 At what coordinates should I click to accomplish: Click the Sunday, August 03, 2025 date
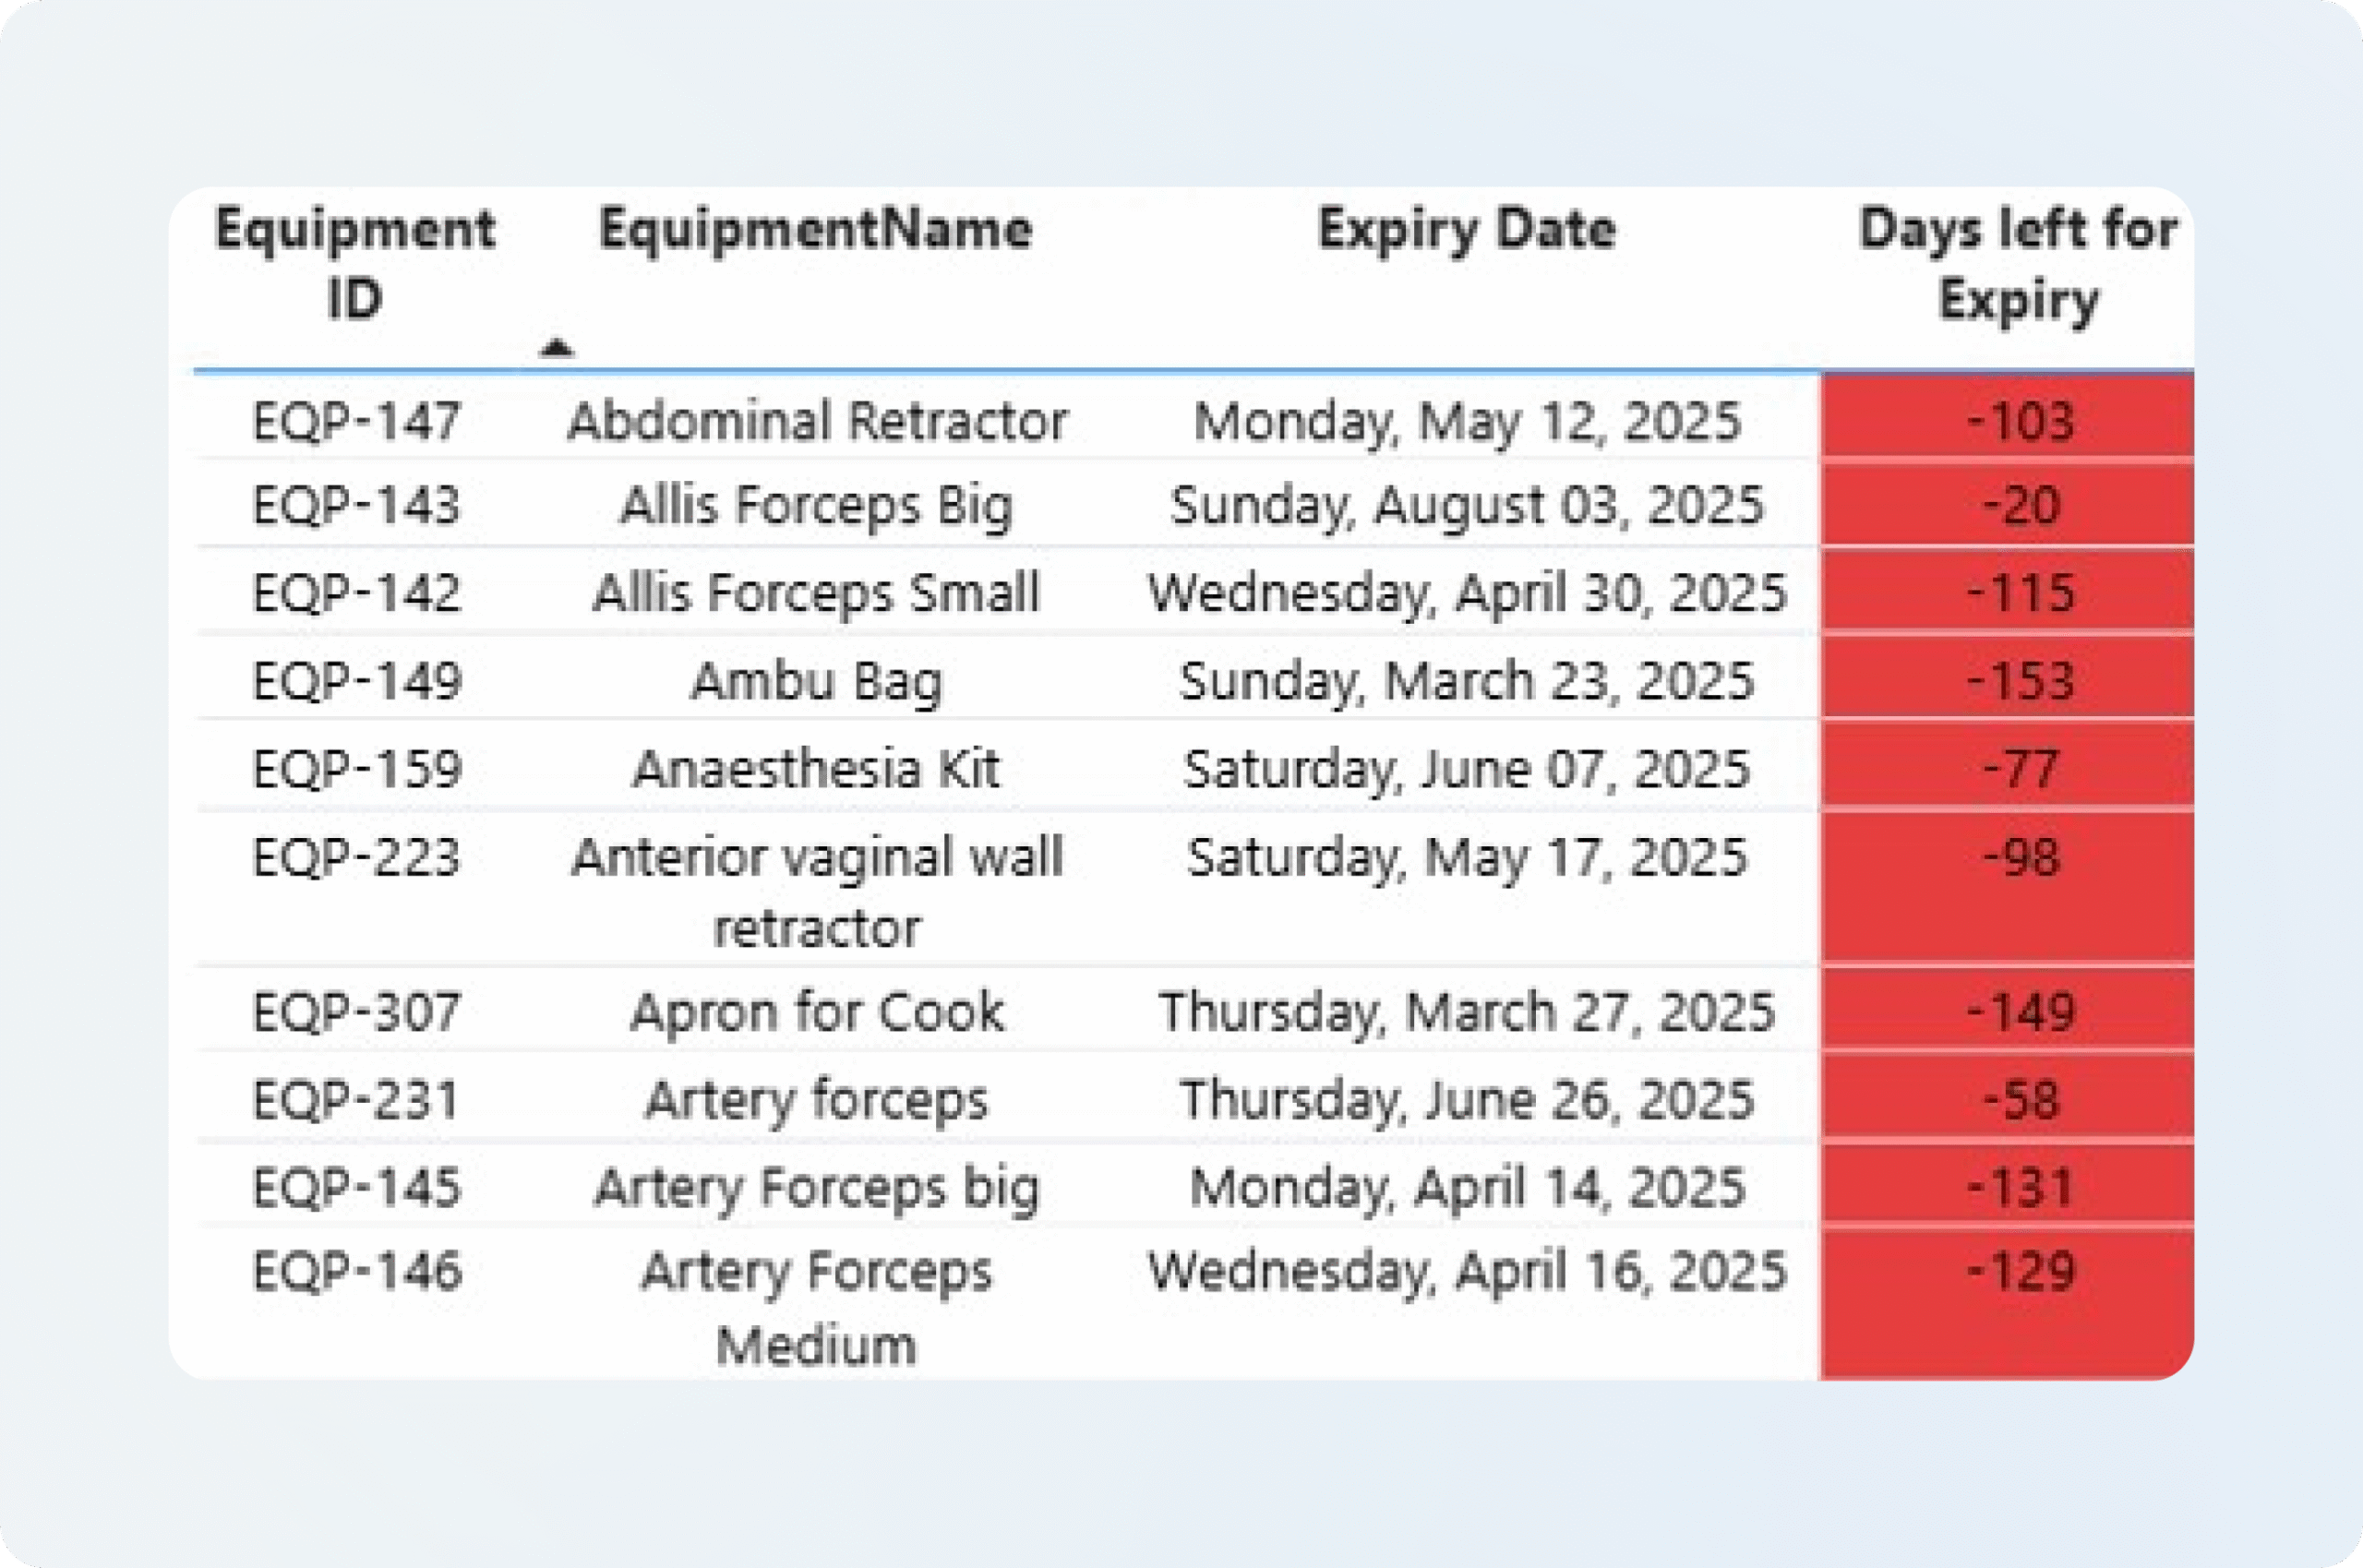(1466, 505)
